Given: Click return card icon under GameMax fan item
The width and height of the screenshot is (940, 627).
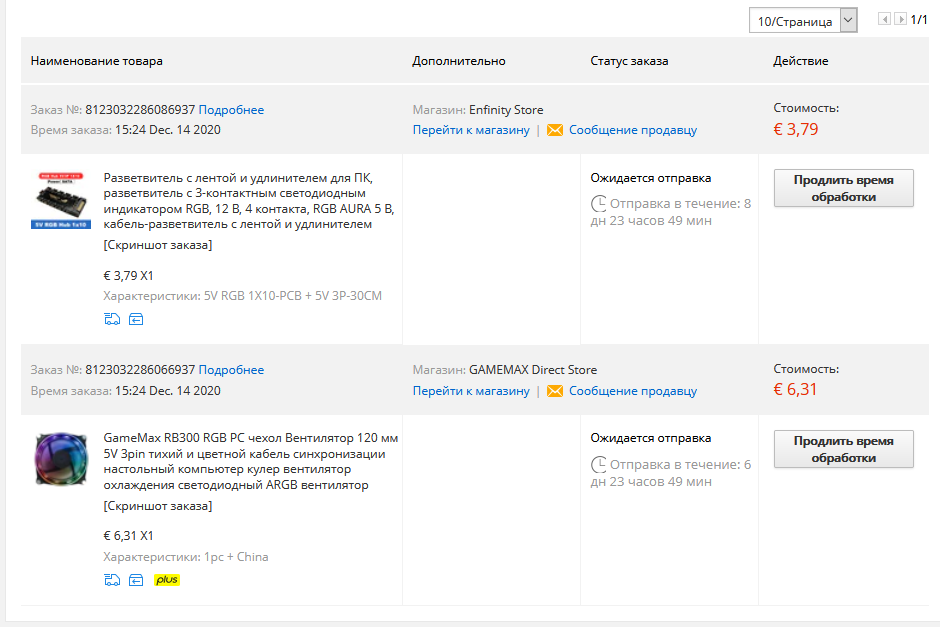Looking at the screenshot, I should [136, 580].
